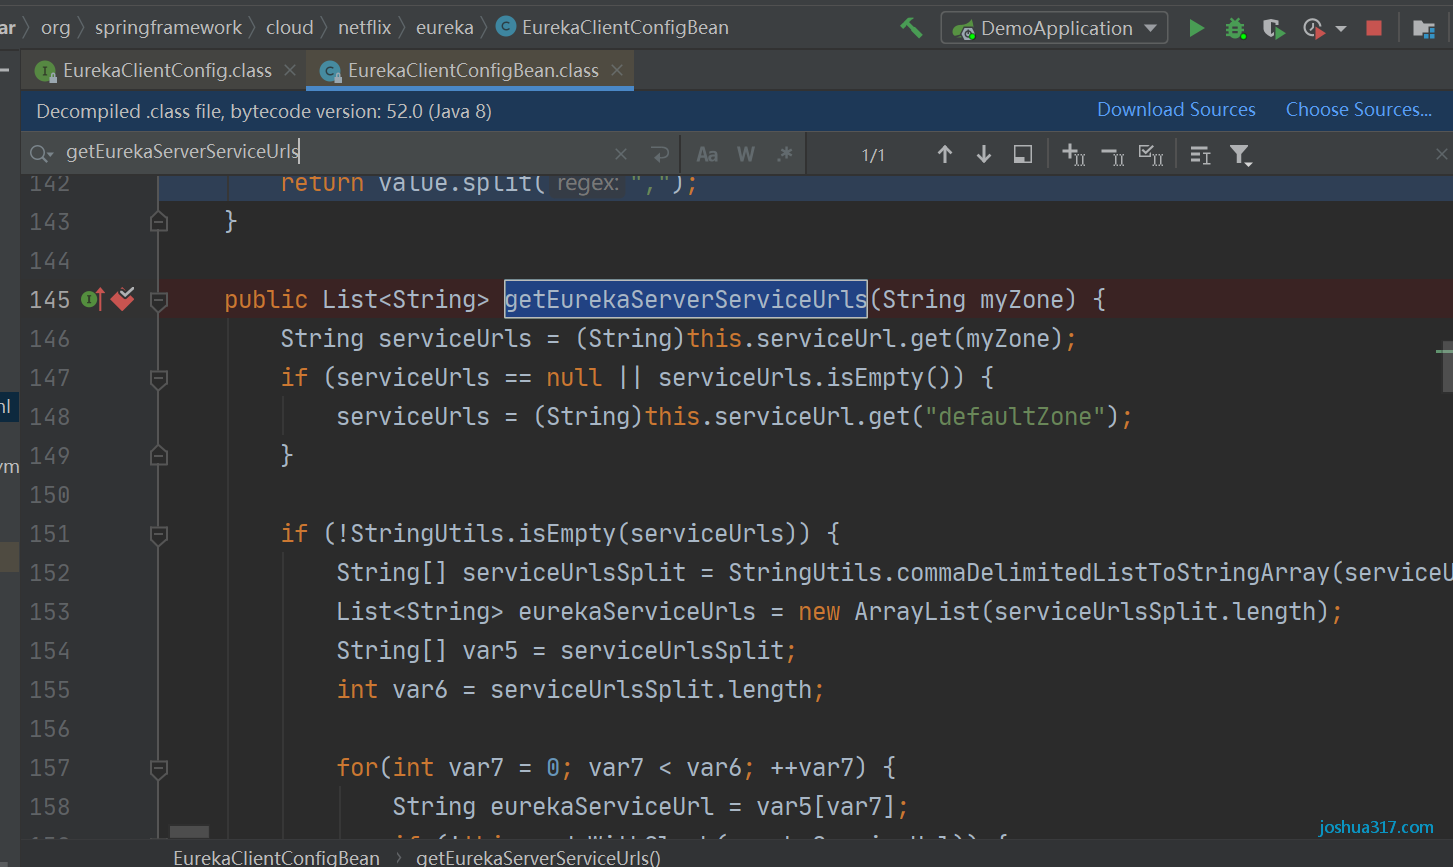Click the Build Project hammer icon

click(911, 28)
